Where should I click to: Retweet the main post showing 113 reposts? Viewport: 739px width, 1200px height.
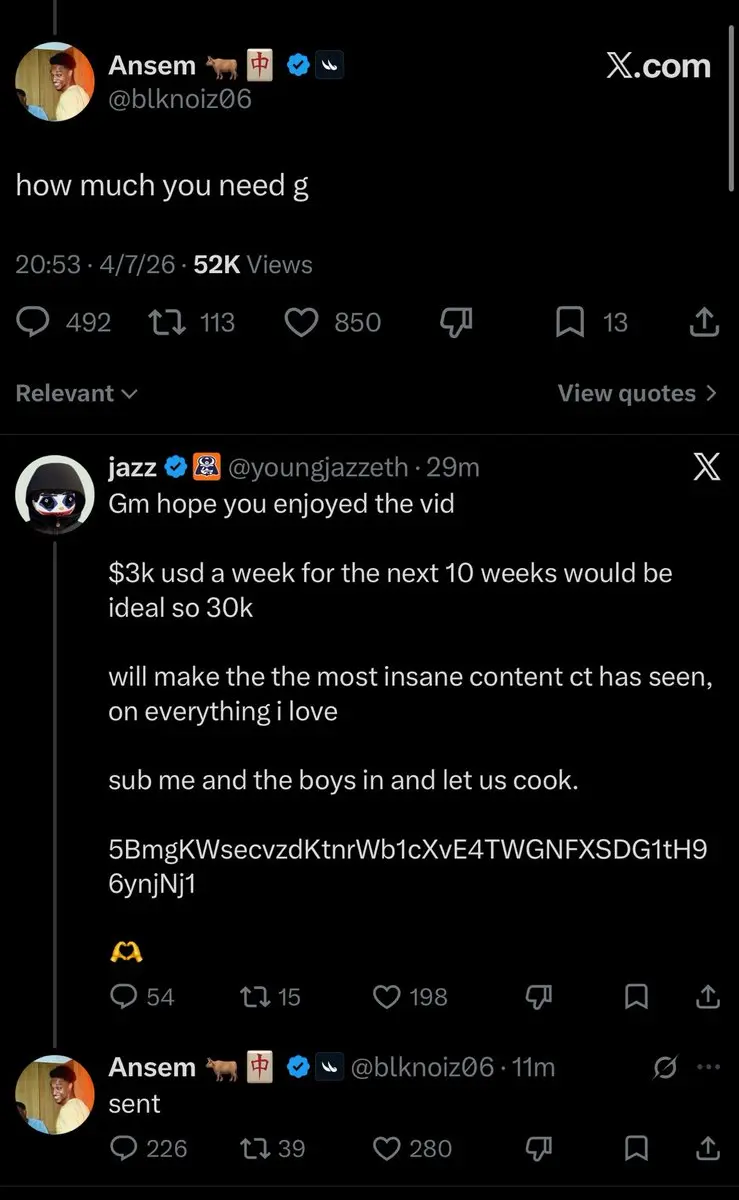tap(191, 322)
